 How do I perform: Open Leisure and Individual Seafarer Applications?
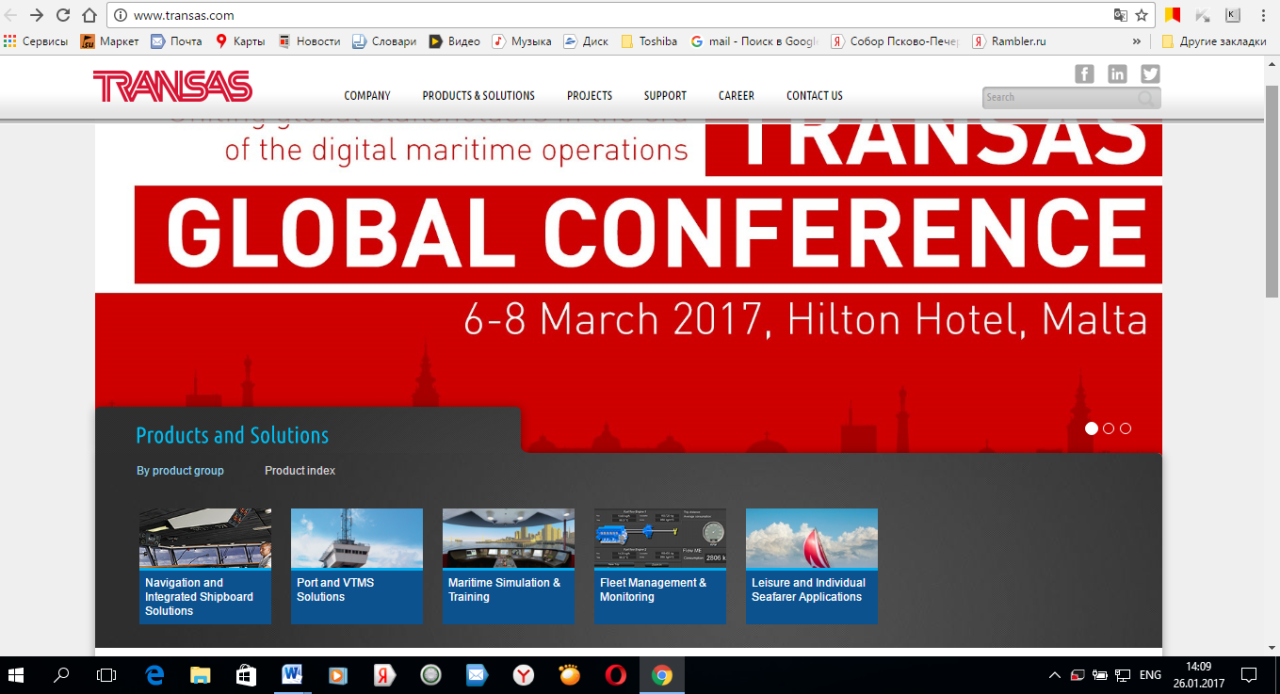[x=812, y=566]
